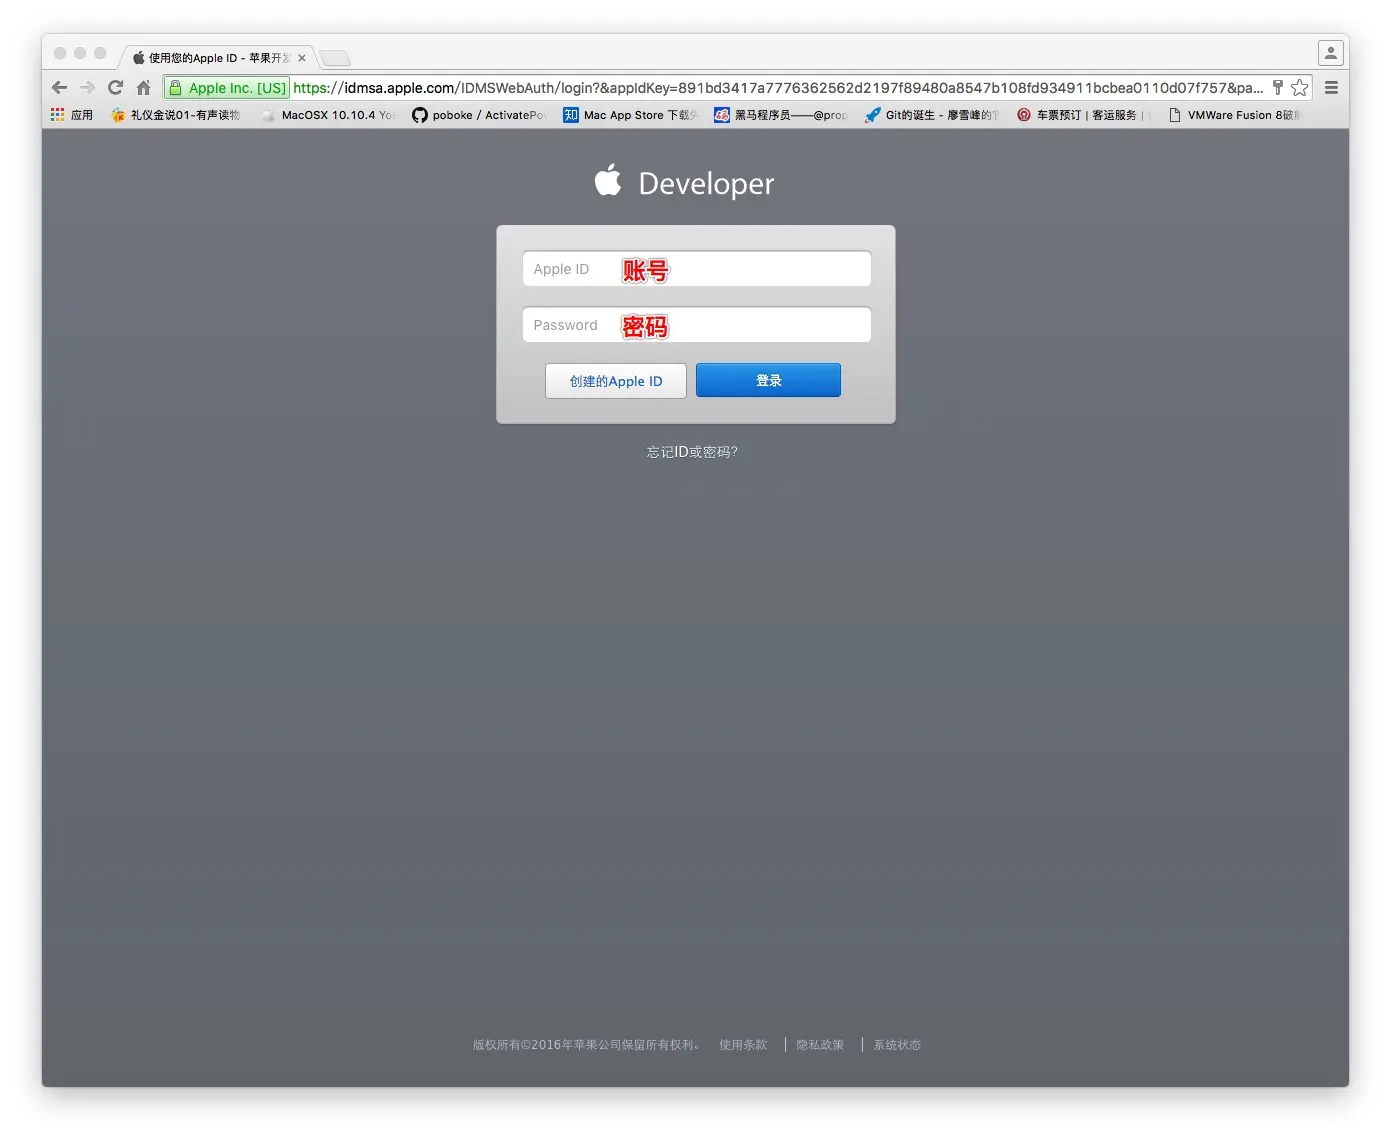Screen dimensions: 1391x1137
Task: Open the 应用 apps grid shortcut
Action: tap(71, 115)
